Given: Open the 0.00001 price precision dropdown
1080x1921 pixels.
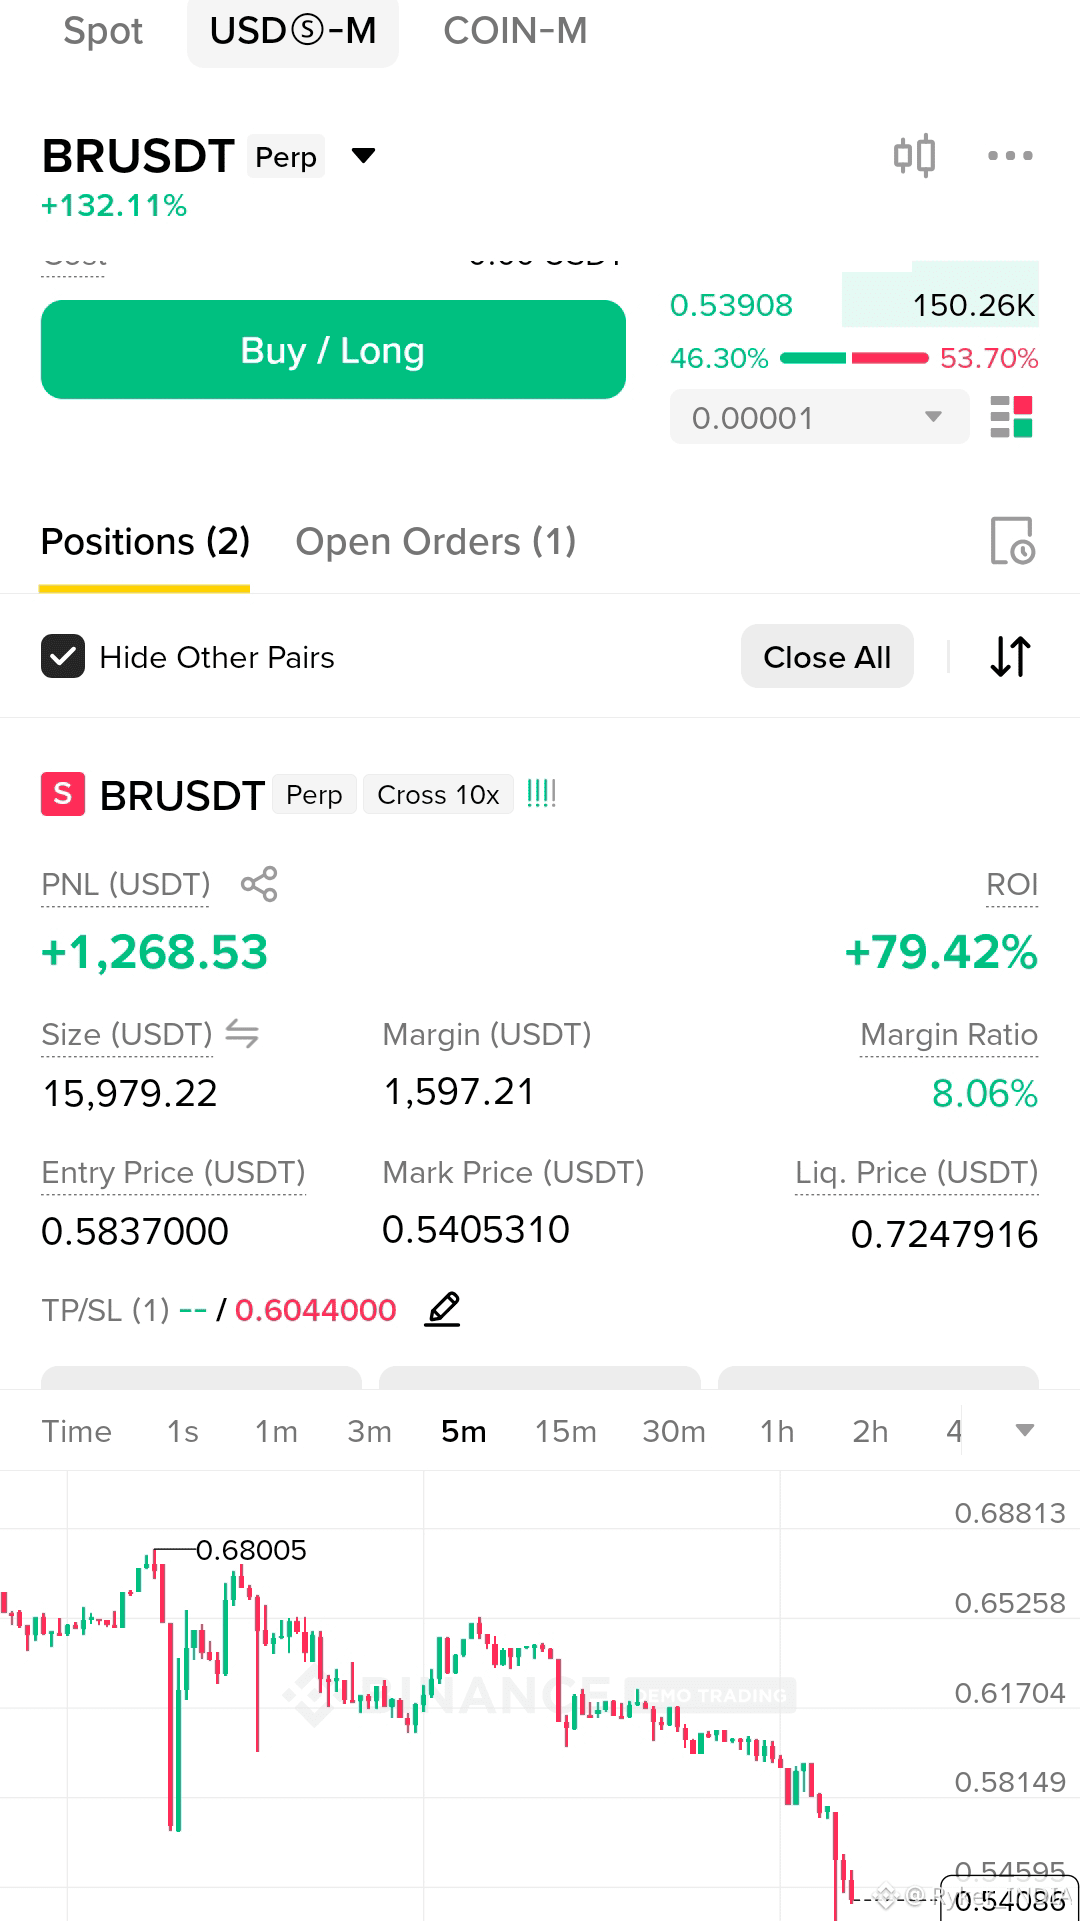Looking at the screenshot, I should [819, 417].
